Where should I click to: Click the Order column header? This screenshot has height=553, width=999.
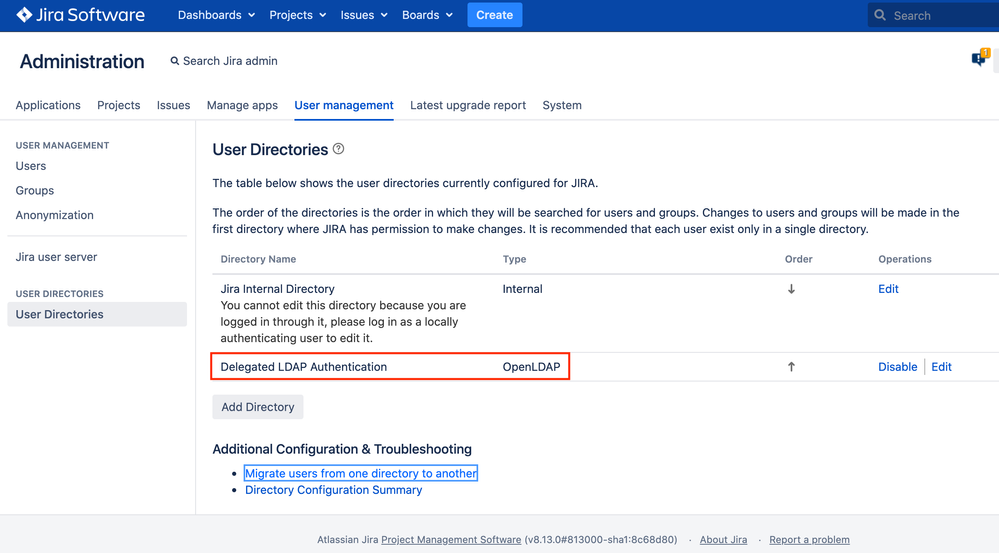(798, 259)
